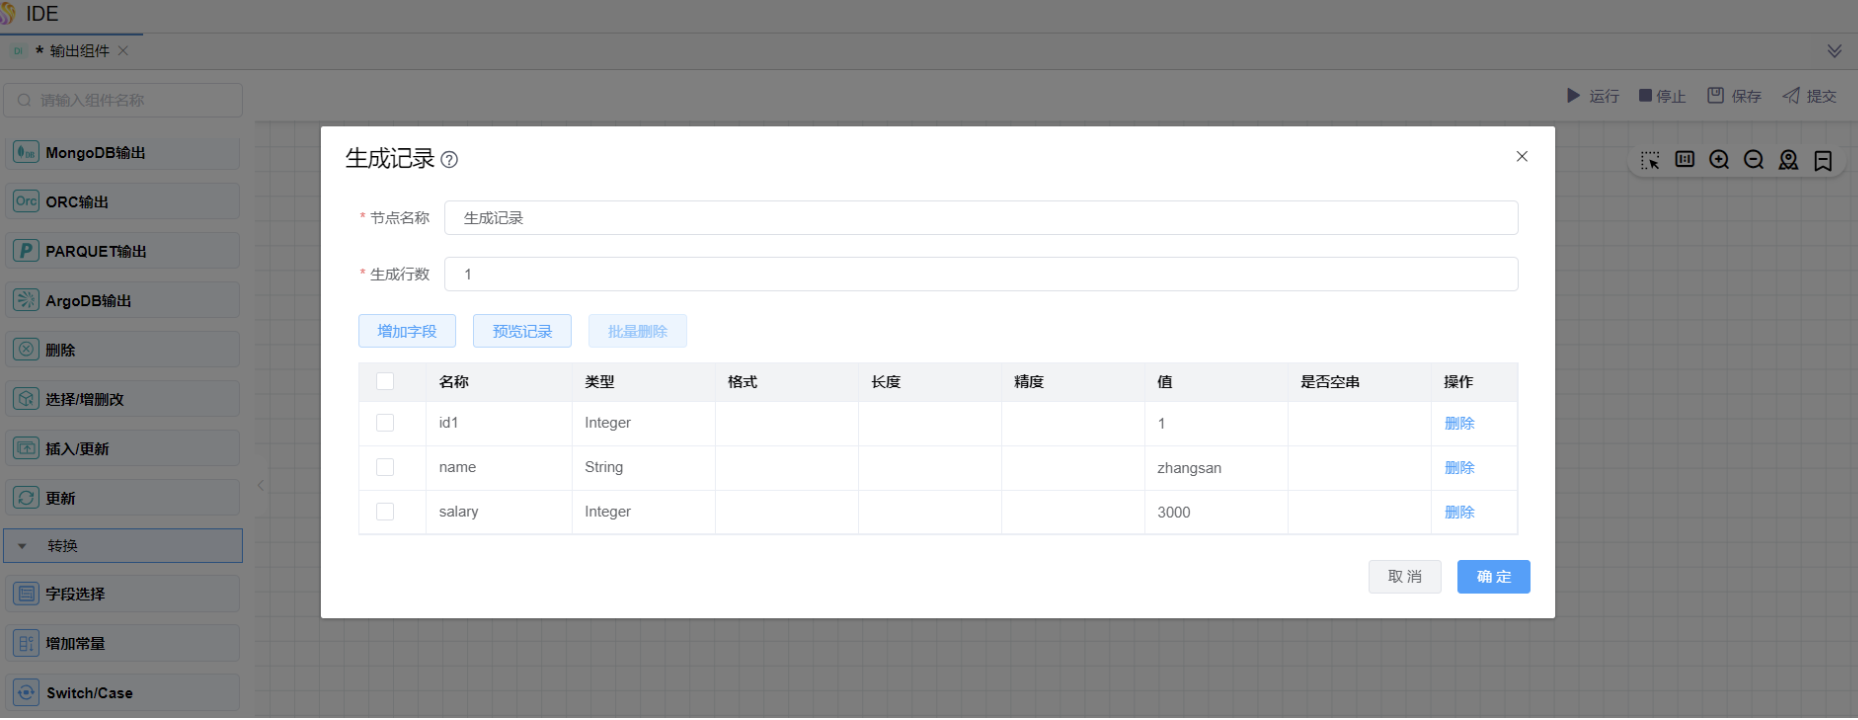Screen dimensions: 1858x720
Task: Click the help icon beside 生成记录 title
Action: (450, 160)
